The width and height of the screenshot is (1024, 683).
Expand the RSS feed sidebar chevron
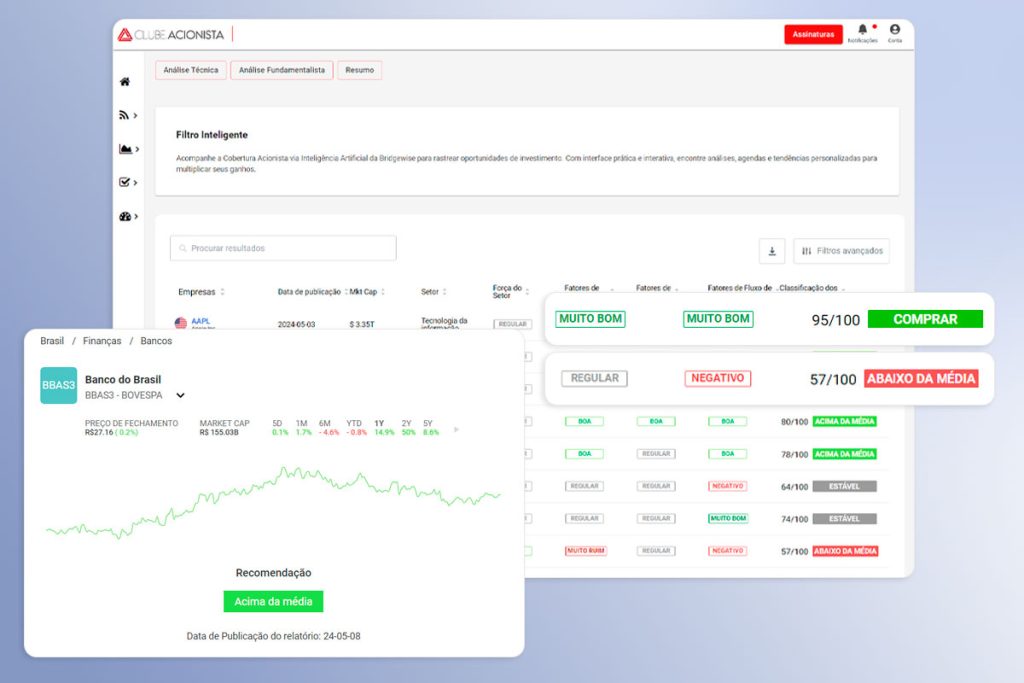(x=135, y=116)
